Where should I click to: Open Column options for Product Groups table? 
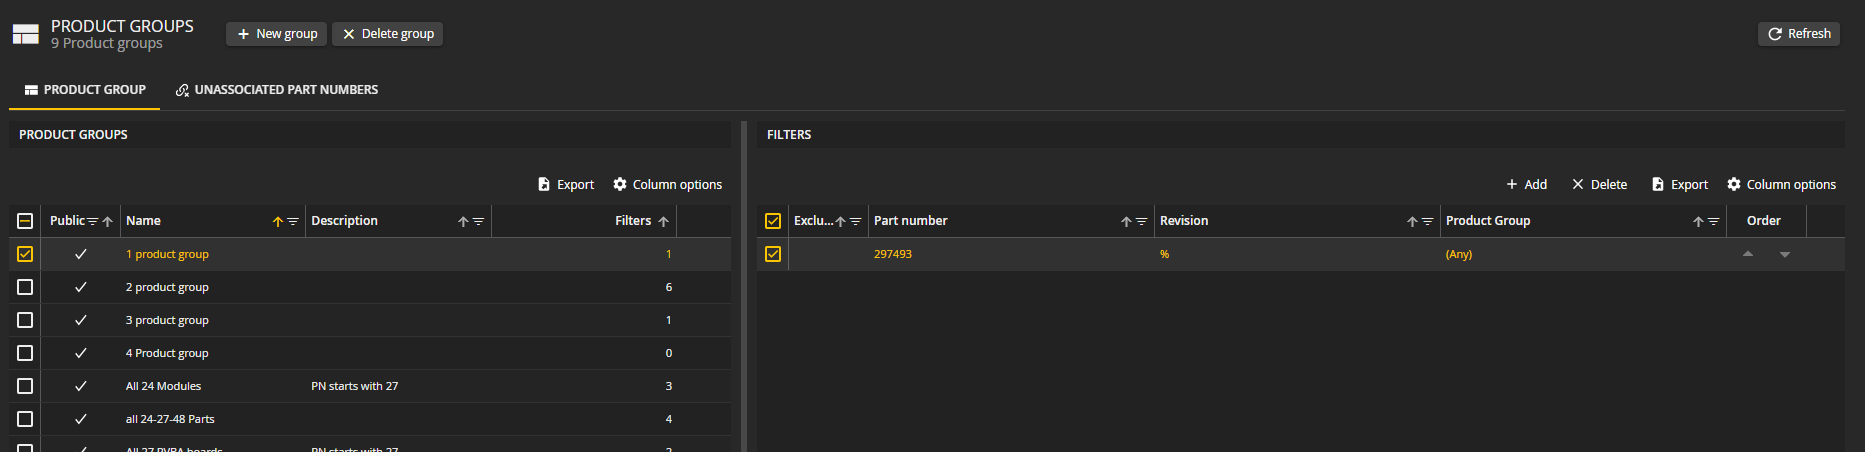(668, 185)
